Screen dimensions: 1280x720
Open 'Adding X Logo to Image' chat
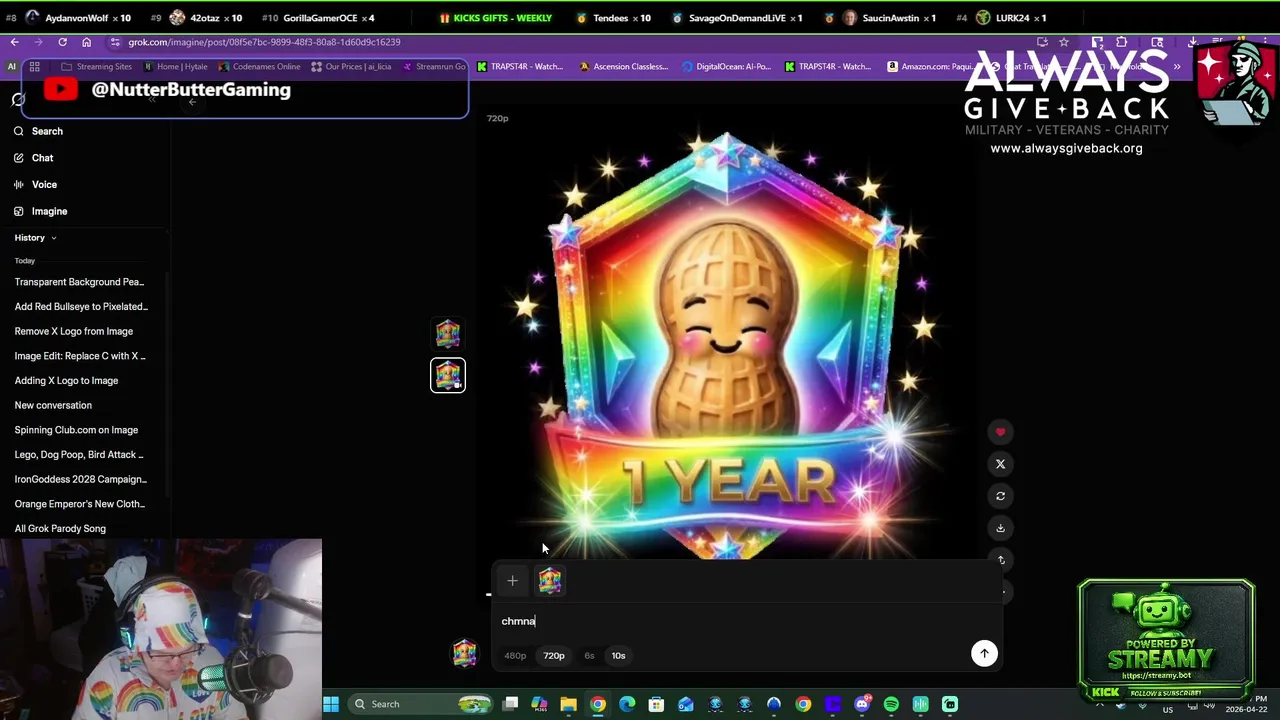tap(66, 381)
